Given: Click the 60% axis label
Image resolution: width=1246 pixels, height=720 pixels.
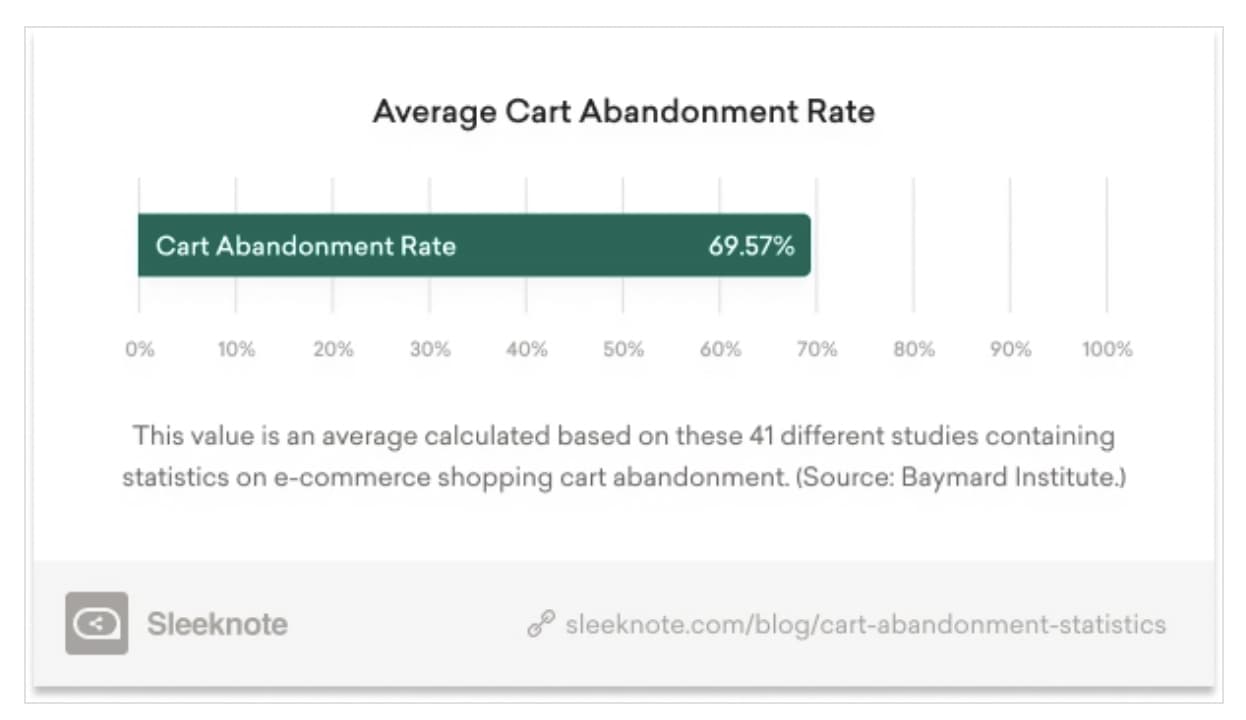Looking at the screenshot, I should [720, 350].
